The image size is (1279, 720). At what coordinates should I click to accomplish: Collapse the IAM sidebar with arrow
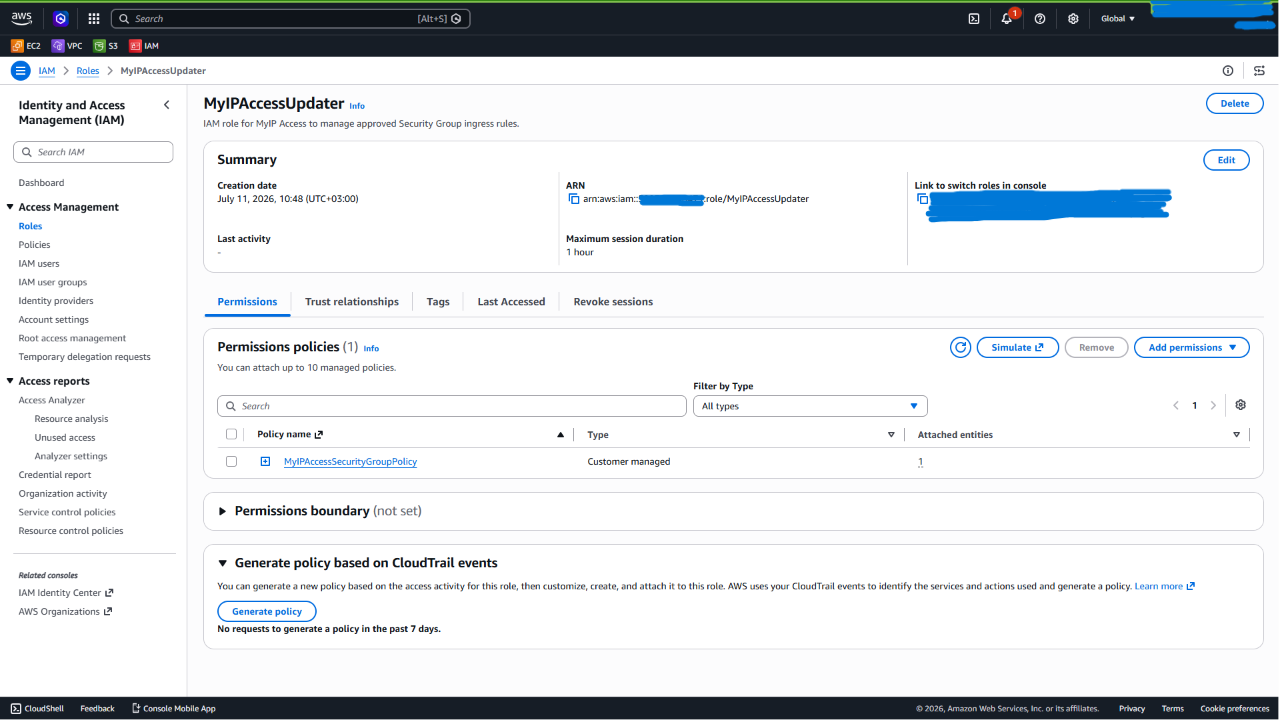[x=167, y=105]
